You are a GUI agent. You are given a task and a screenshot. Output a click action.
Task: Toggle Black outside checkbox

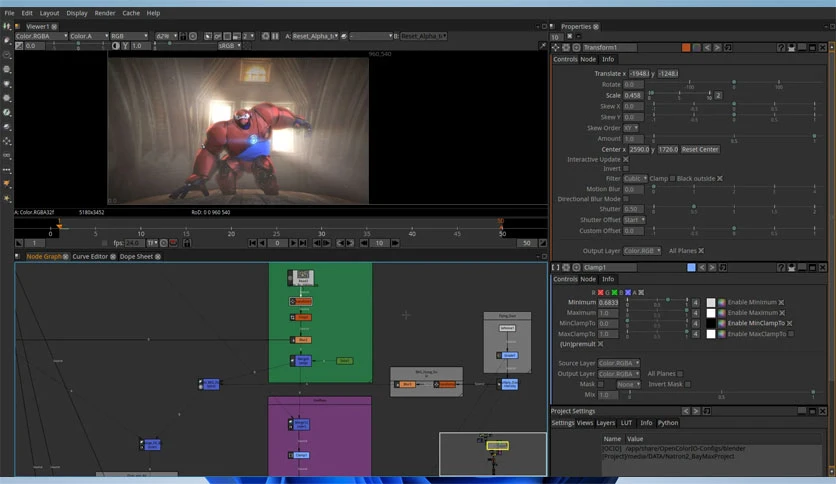coord(720,179)
